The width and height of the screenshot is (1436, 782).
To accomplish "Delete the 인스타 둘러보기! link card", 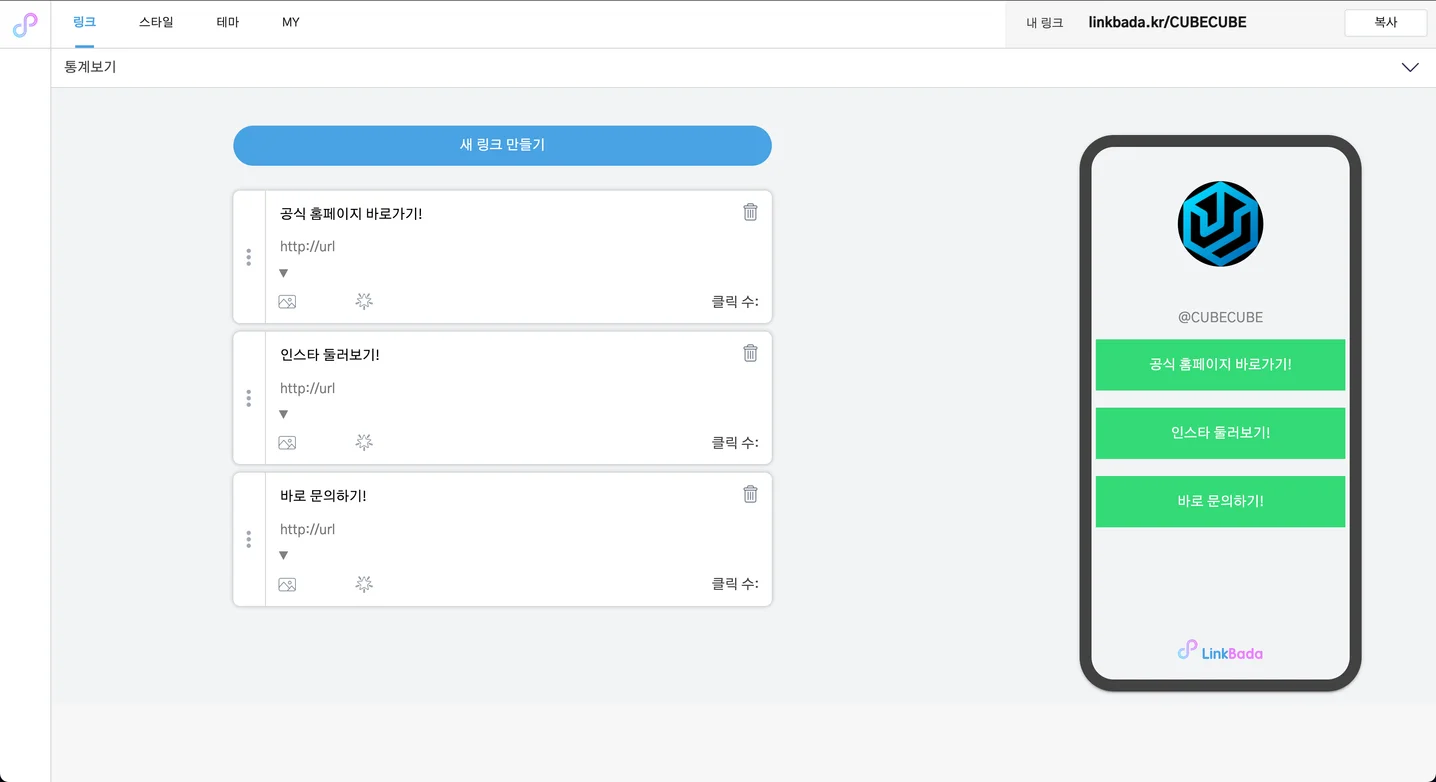I will click(750, 353).
